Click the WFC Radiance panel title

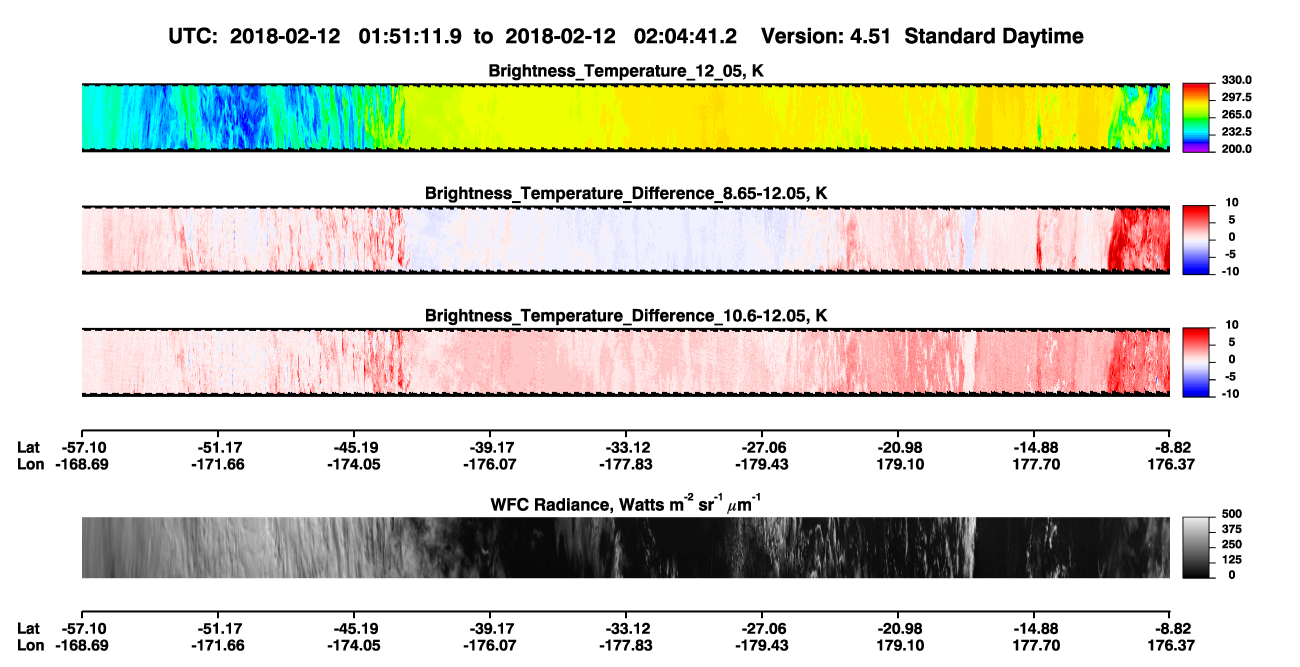coord(626,503)
